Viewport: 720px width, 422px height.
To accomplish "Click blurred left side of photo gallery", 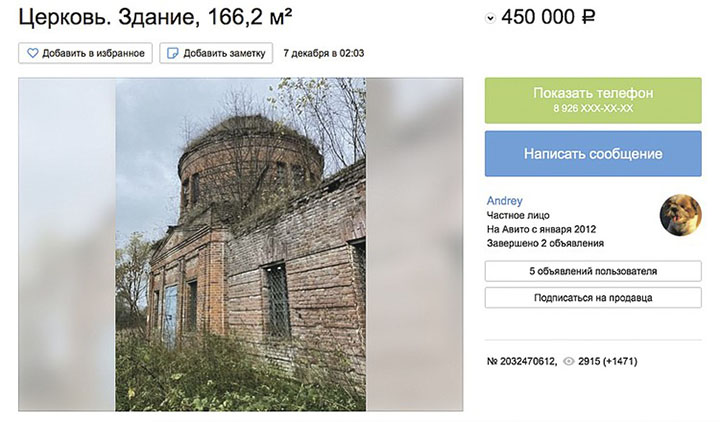I will pos(67,244).
